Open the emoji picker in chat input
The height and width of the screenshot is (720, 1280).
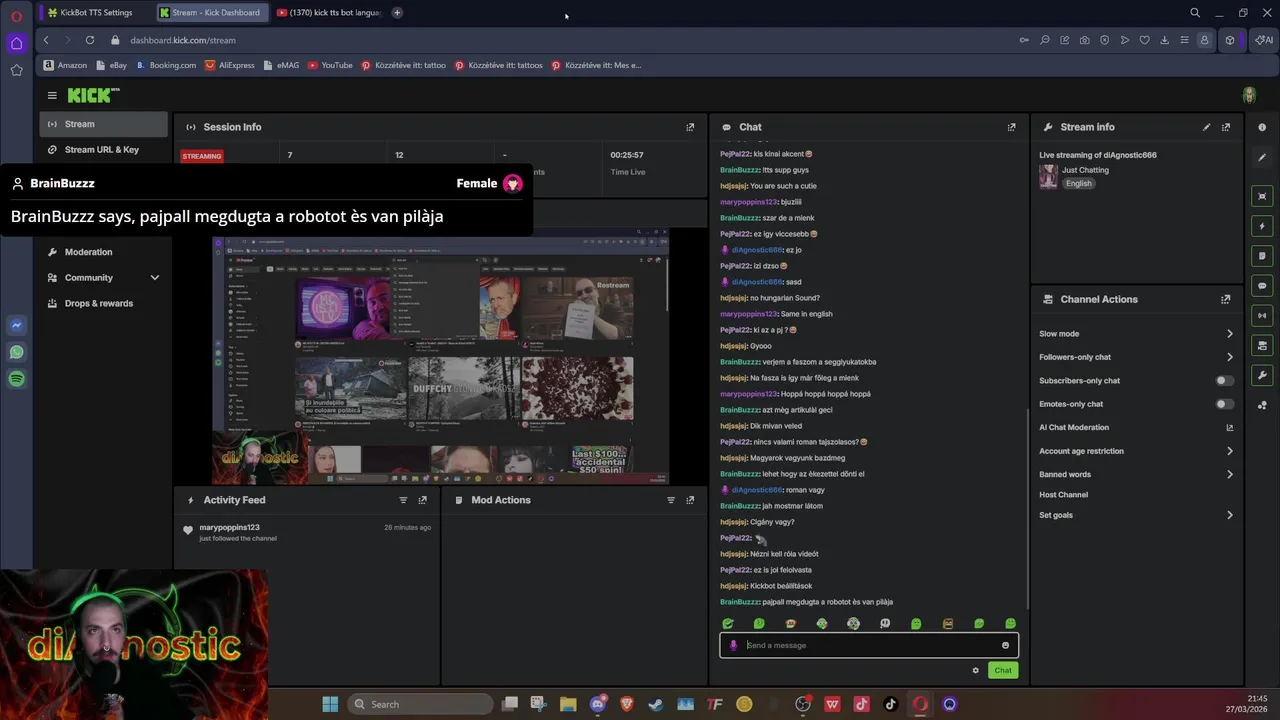1005,645
